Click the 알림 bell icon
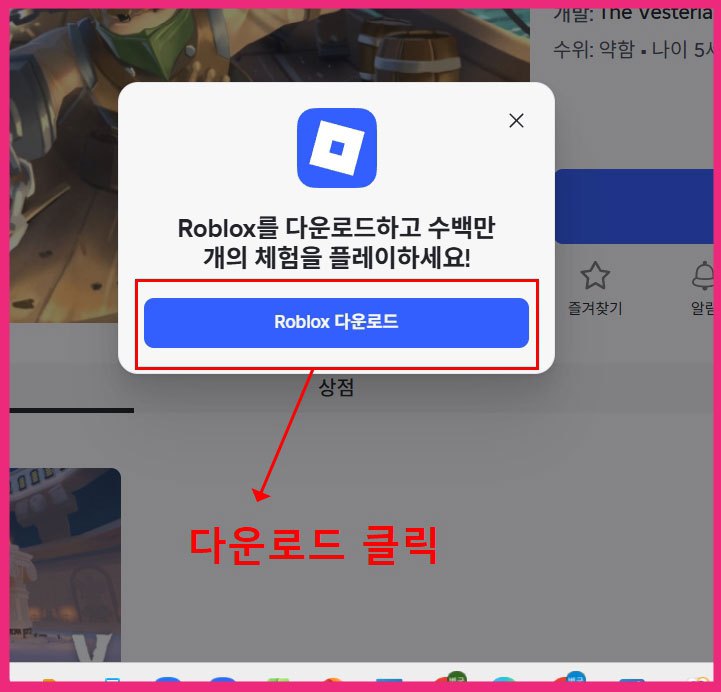The width and height of the screenshot is (721, 692). point(704,275)
